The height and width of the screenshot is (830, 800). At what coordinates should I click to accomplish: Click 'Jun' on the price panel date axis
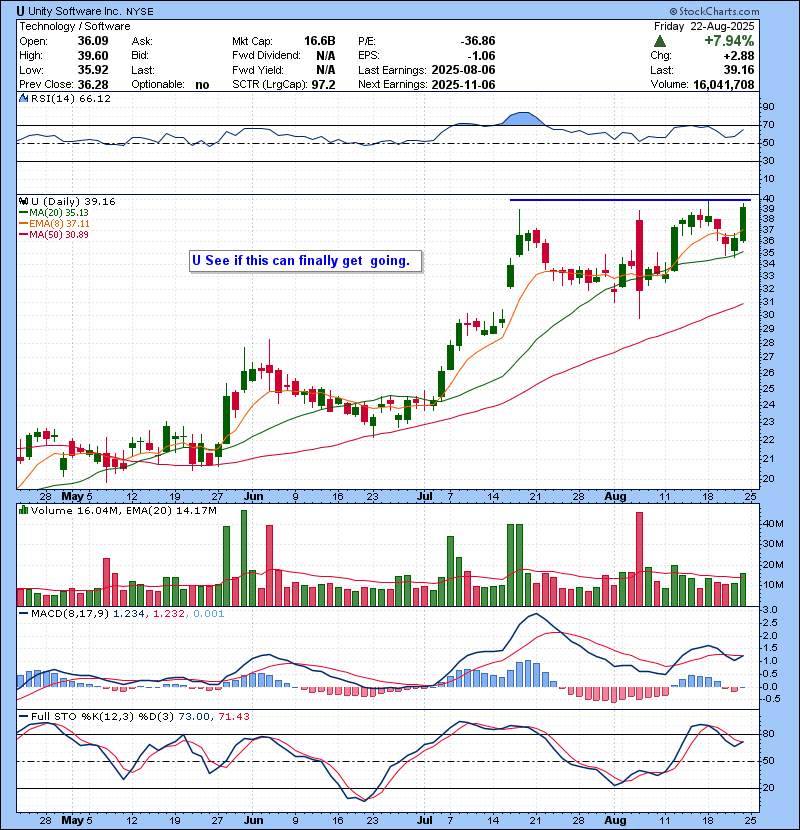[254, 497]
